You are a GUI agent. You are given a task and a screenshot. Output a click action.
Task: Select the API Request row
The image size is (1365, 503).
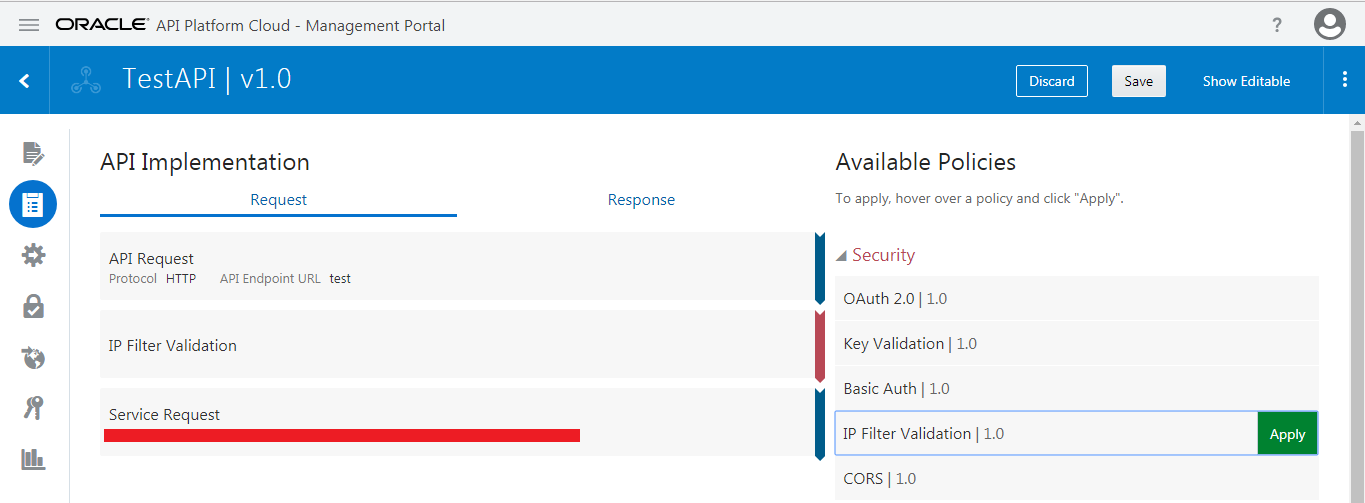458,267
